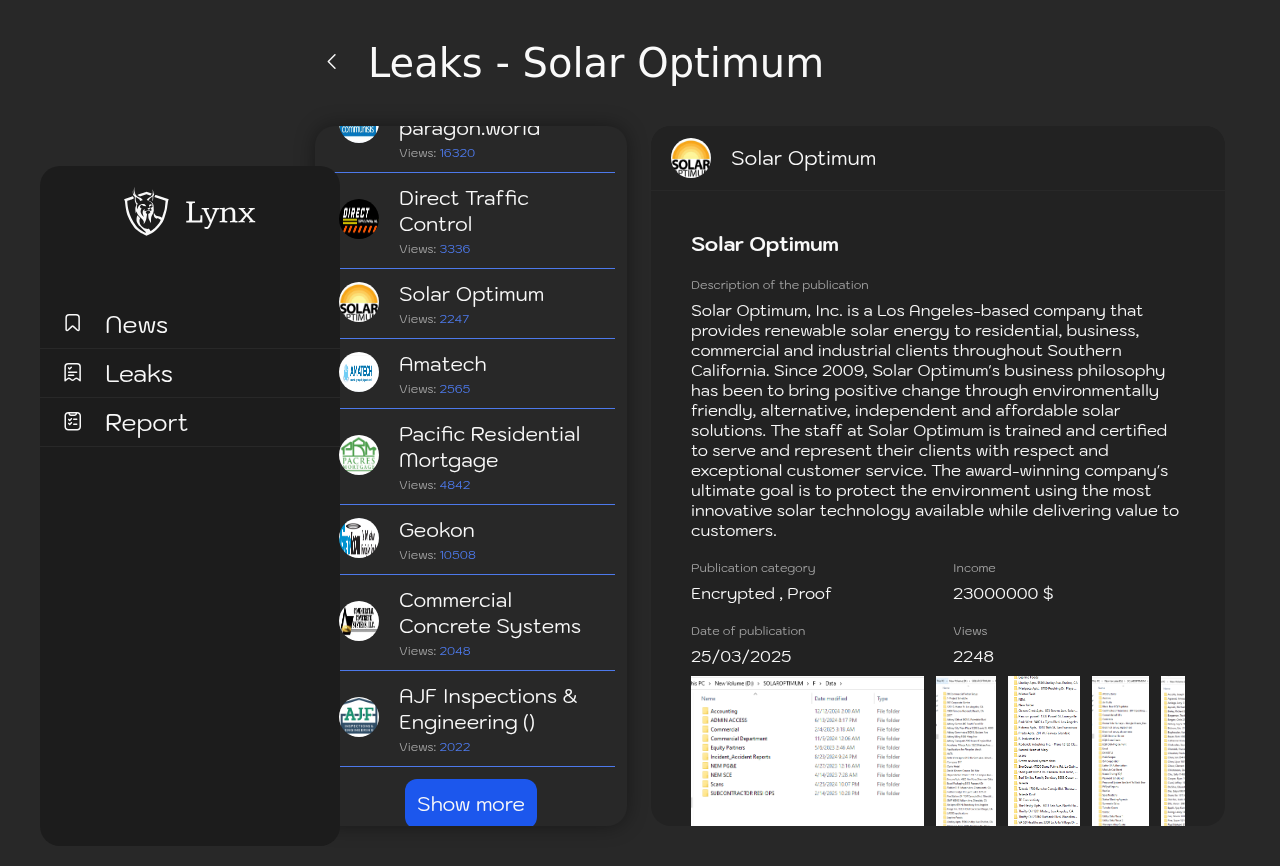Click the Report checklist icon

click(72, 421)
